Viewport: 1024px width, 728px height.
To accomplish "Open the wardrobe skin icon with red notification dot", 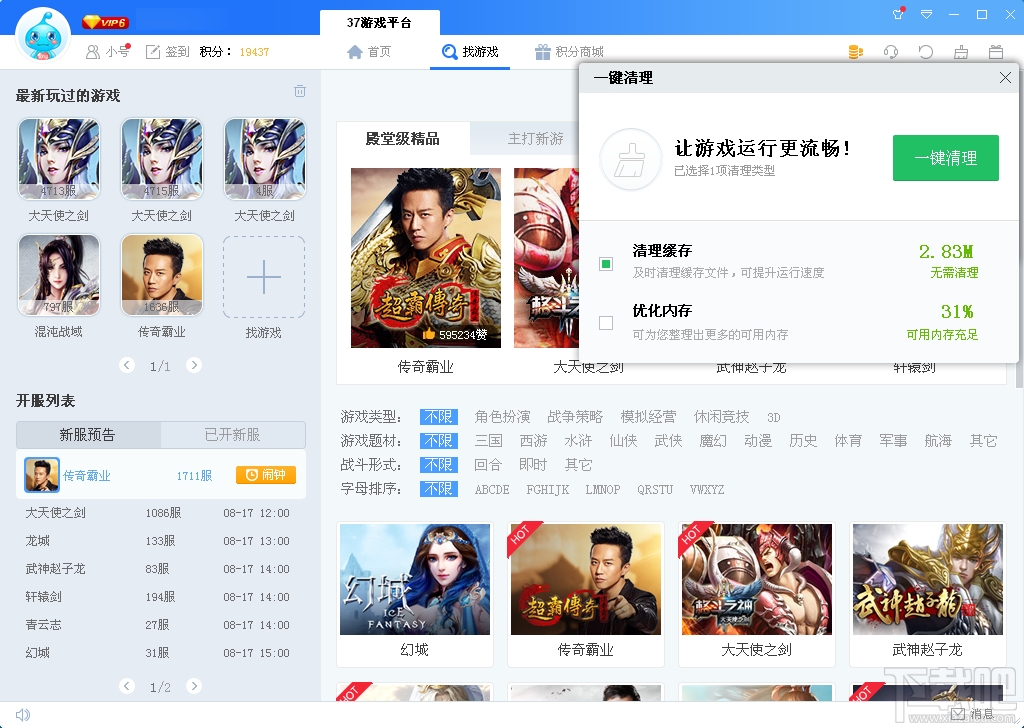I will pyautogui.click(x=897, y=15).
